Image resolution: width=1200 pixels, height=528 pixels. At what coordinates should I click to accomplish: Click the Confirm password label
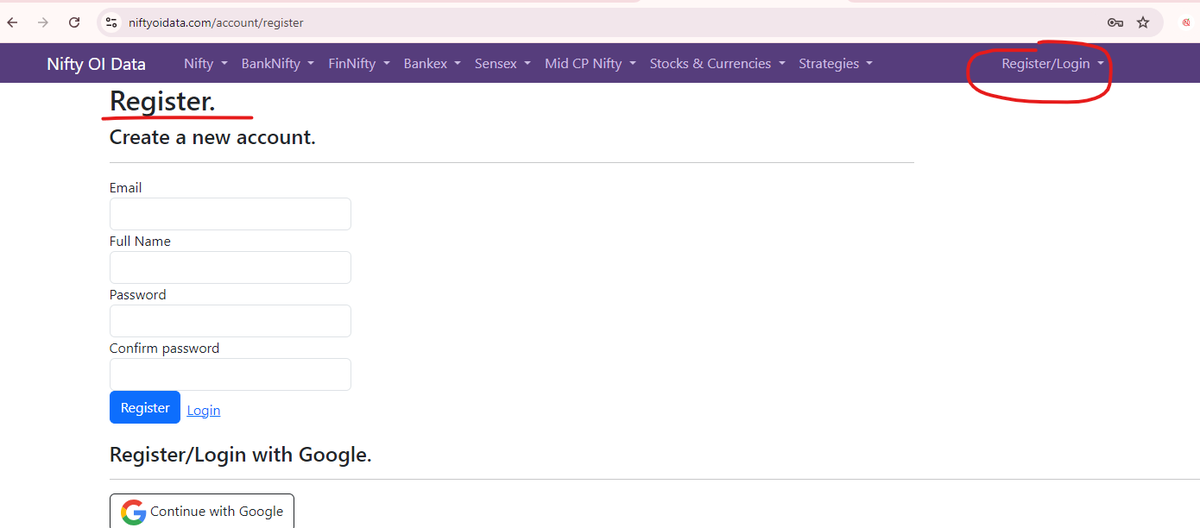pyautogui.click(x=164, y=348)
